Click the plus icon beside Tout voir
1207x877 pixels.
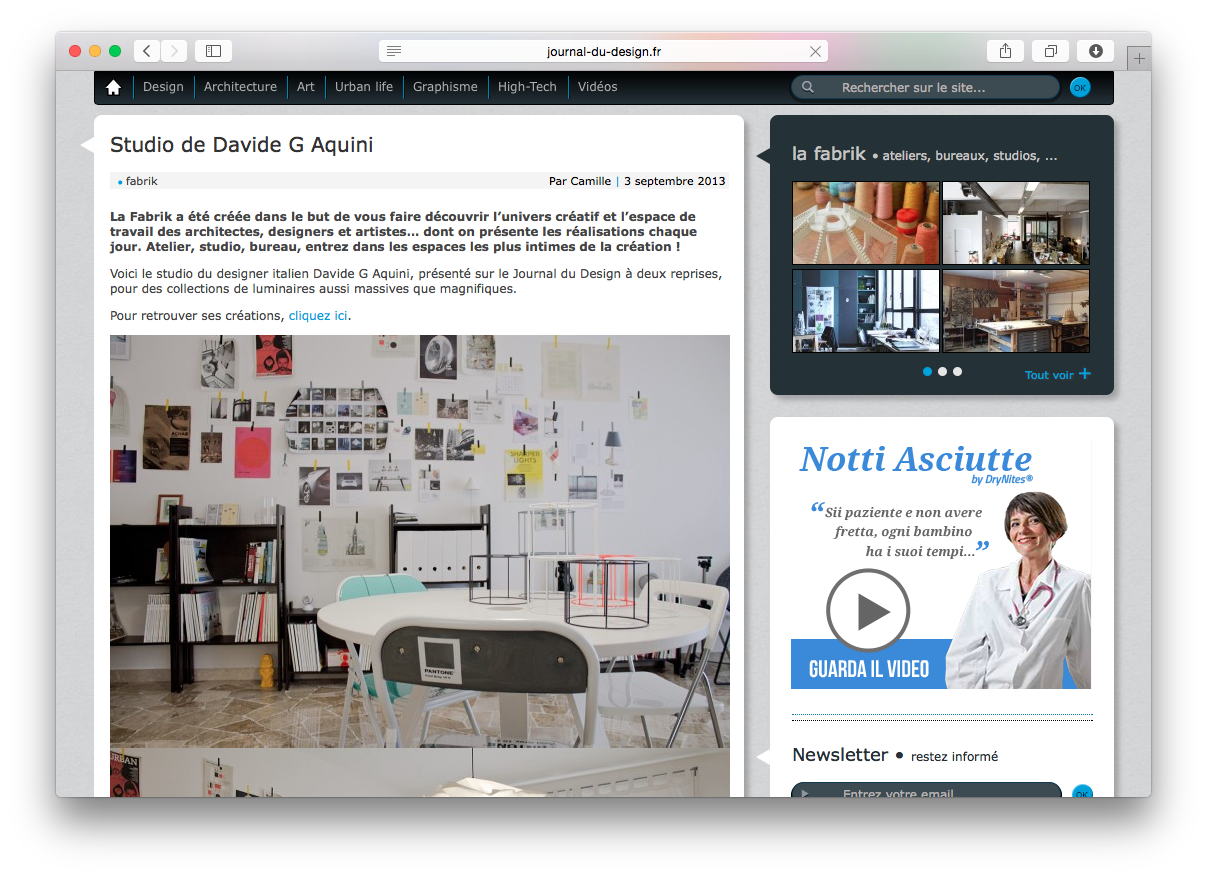coord(1085,374)
